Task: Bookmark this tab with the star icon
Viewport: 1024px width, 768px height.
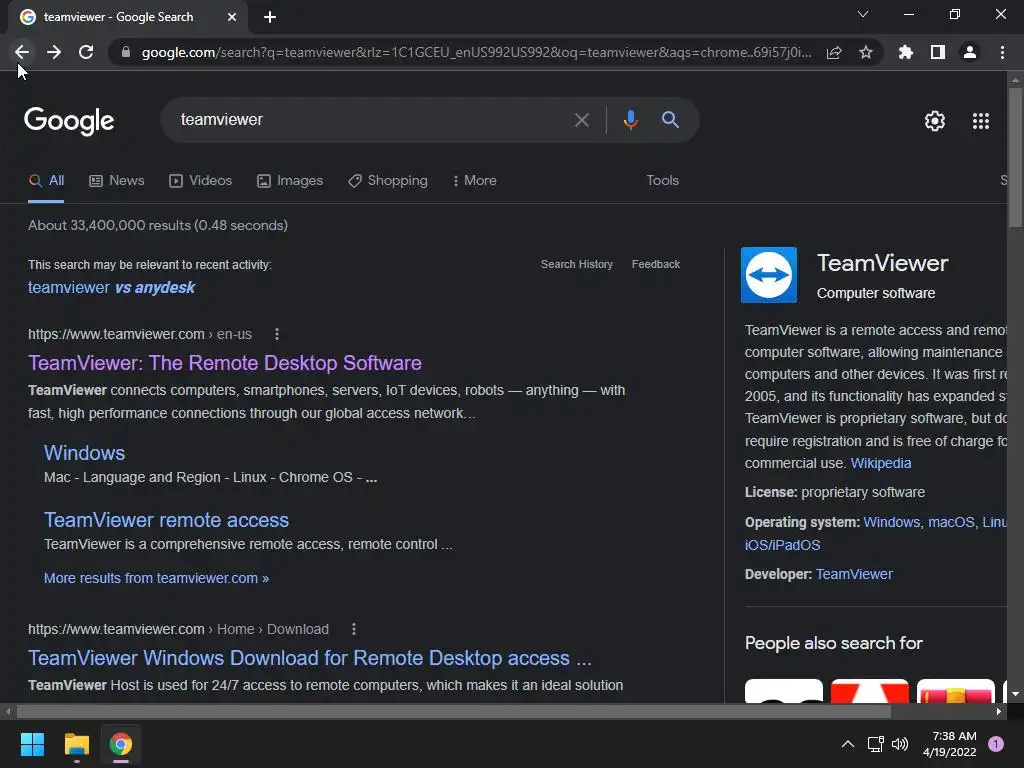Action: click(x=866, y=52)
